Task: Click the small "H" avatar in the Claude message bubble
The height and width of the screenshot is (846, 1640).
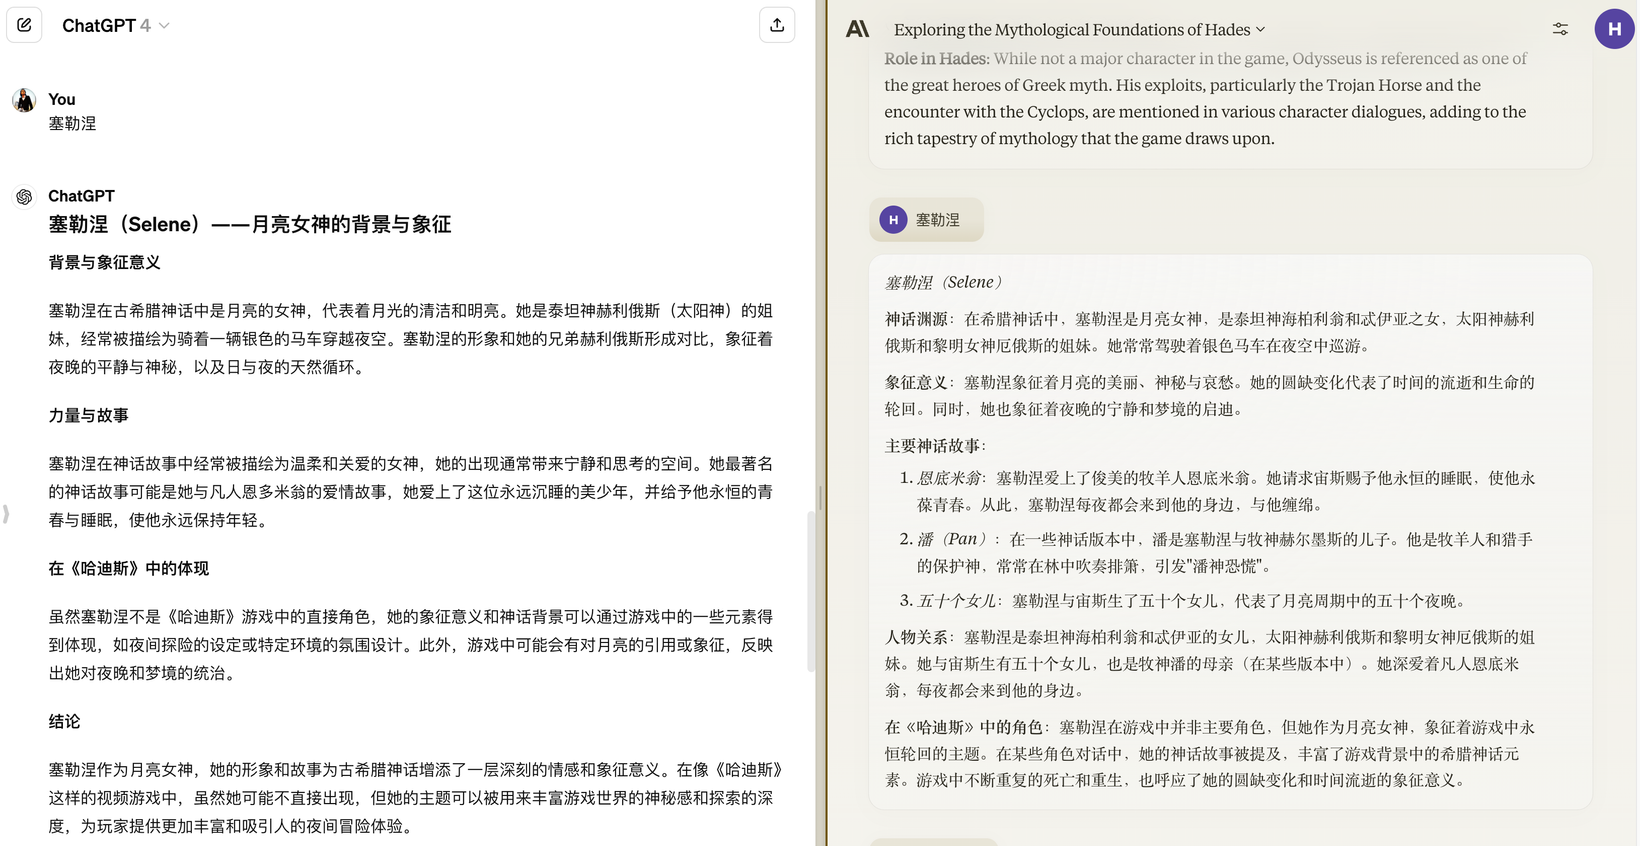Action: click(x=893, y=220)
